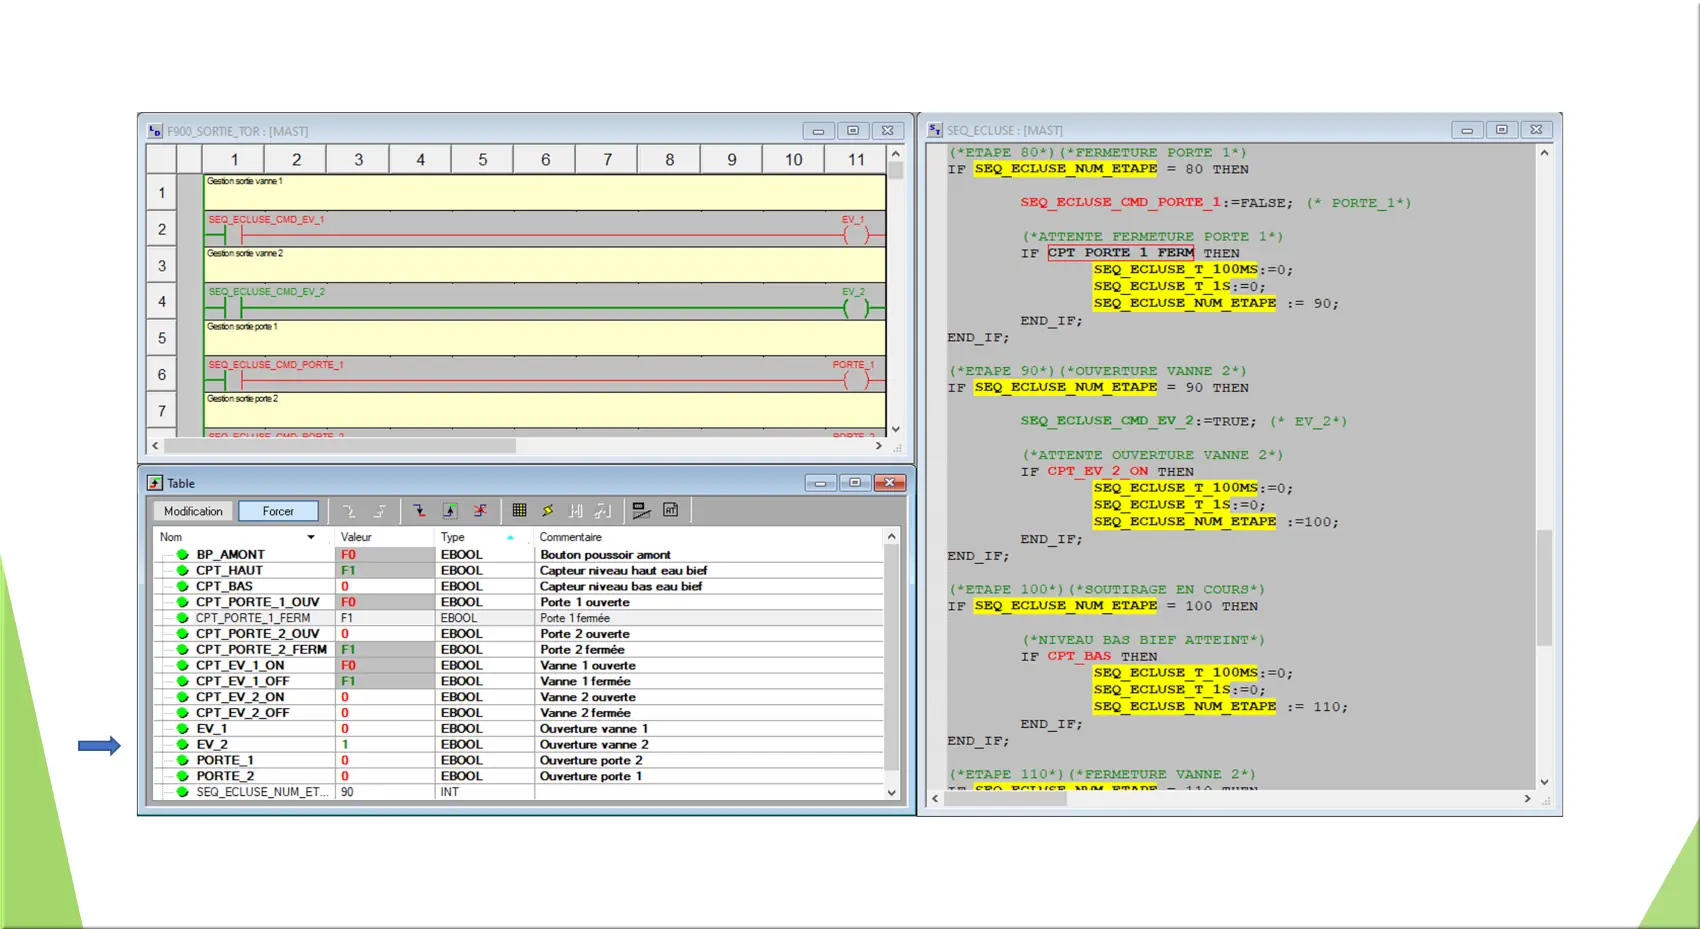Click column 5 header in ladder editor

(482, 159)
